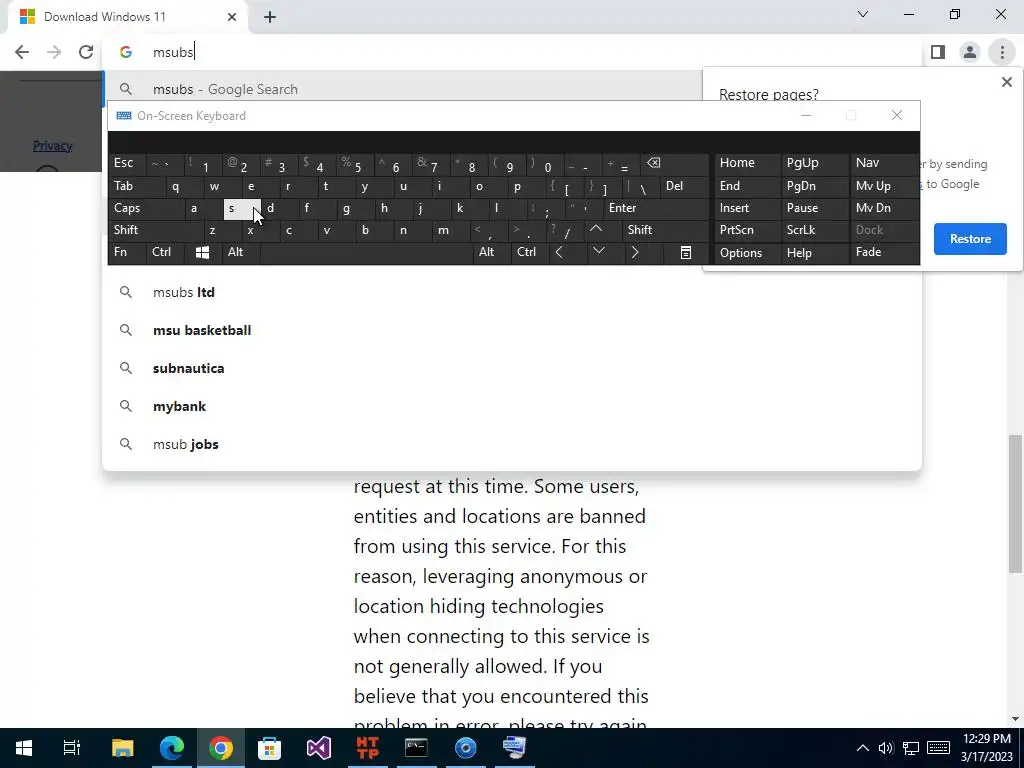Click the down arrow key on keyboard

coord(599,252)
